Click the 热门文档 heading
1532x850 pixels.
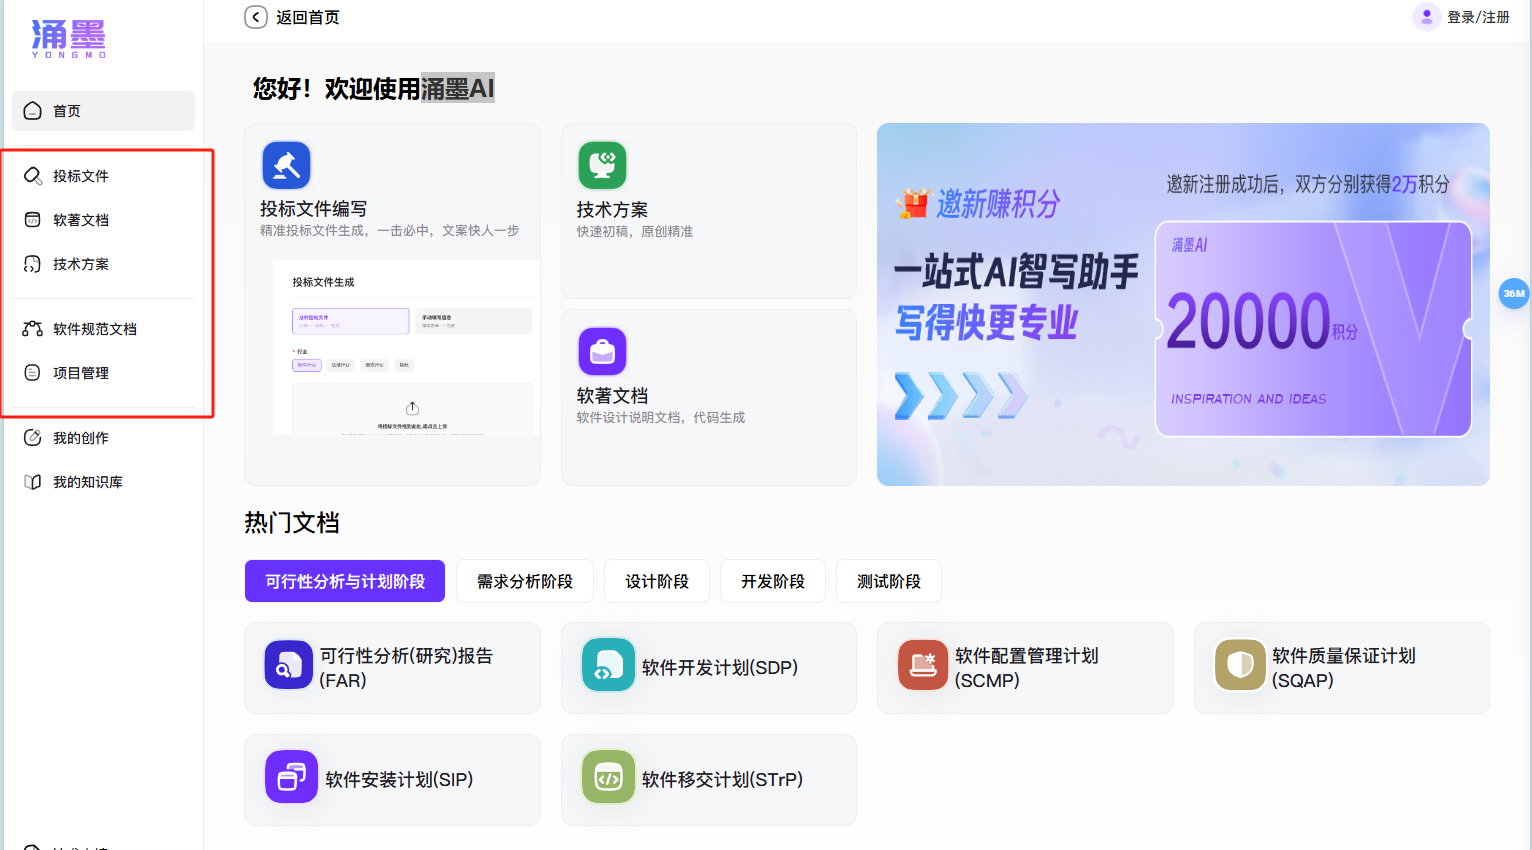(292, 523)
